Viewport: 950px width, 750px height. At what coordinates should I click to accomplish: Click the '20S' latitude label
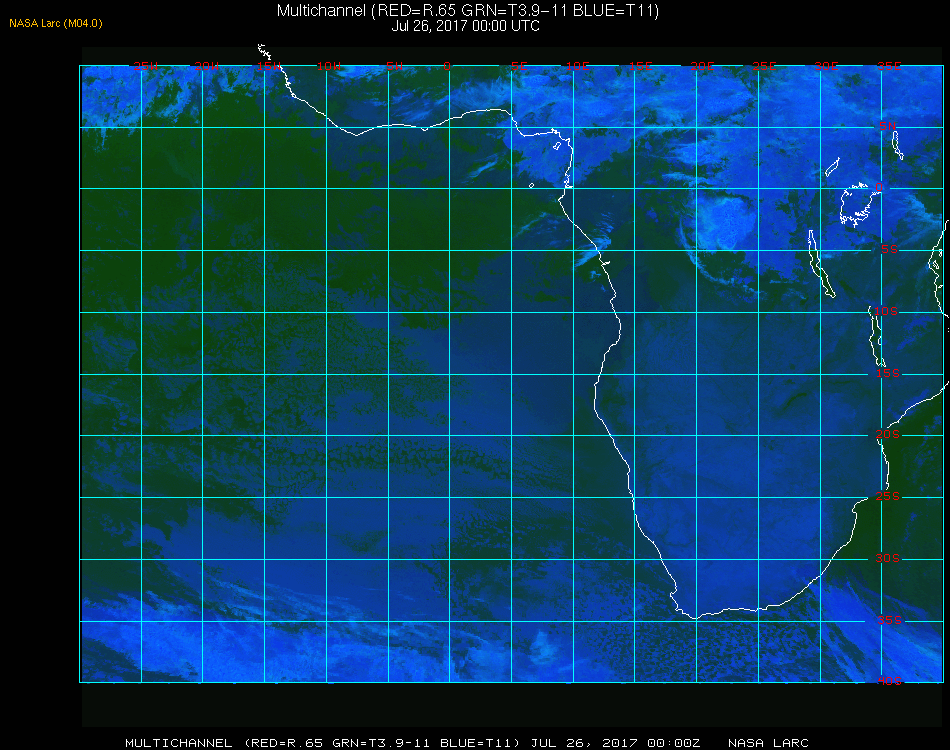pyautogui.click(x=888, y=434)
